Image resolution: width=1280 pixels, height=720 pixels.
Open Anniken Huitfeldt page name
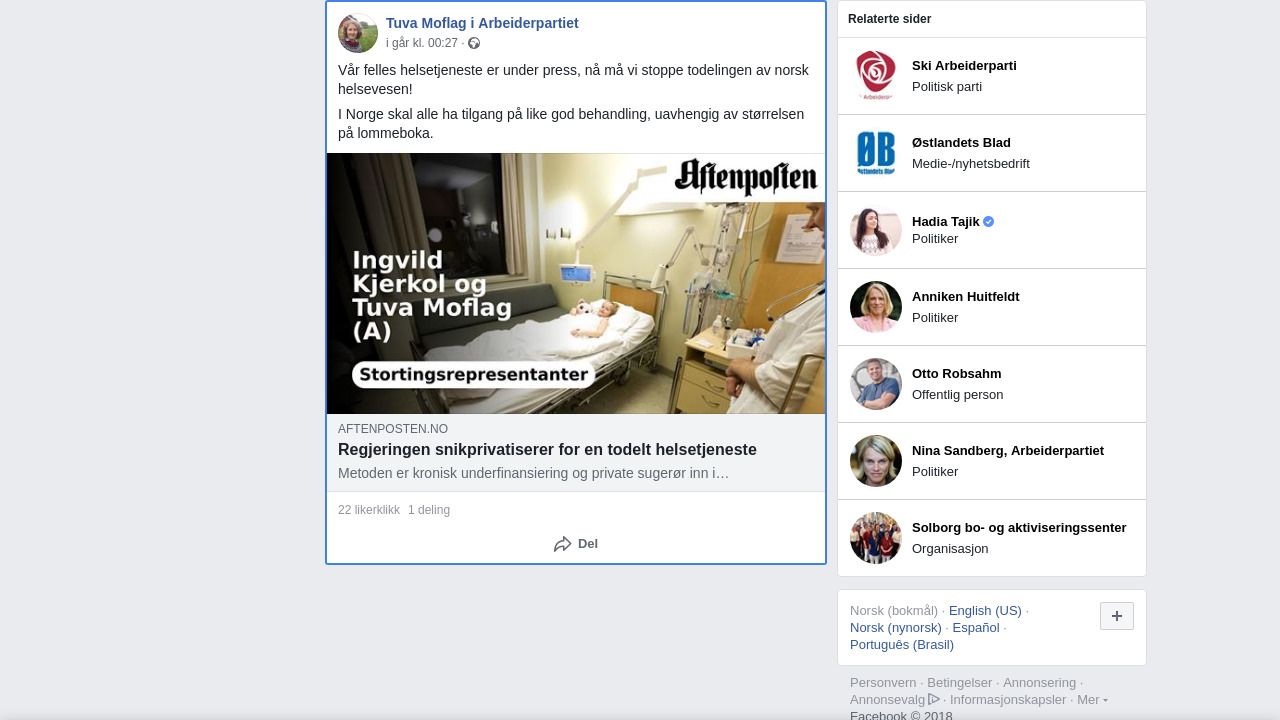click(x=966, y=297)
